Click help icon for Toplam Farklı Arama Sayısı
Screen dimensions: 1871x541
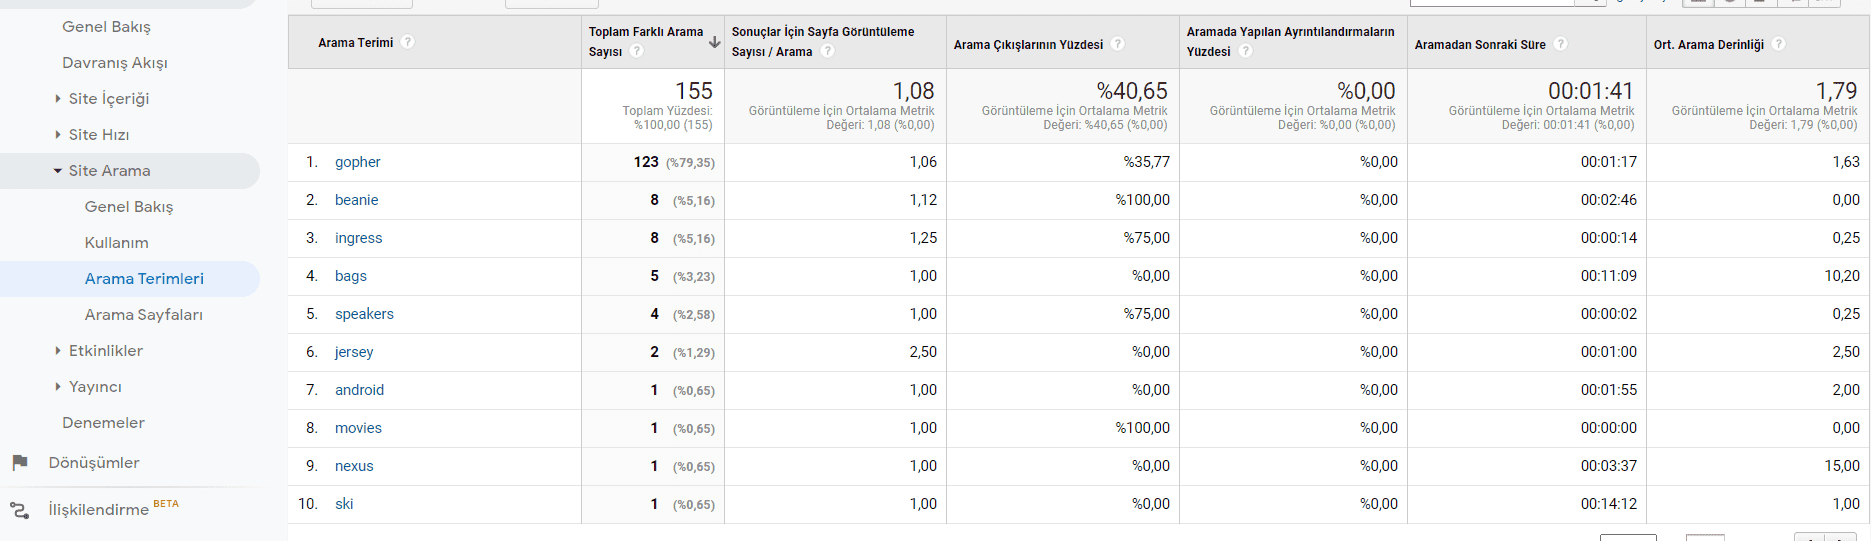pyautogui.click(x=637, y=51)
